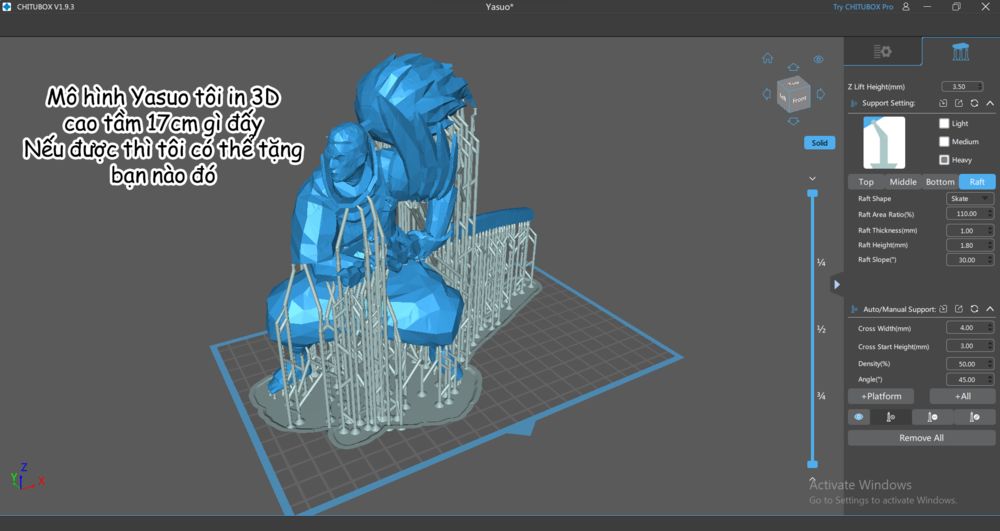Select the edit support tool icon
This screenshot has width=1000, height=531.
974,417
